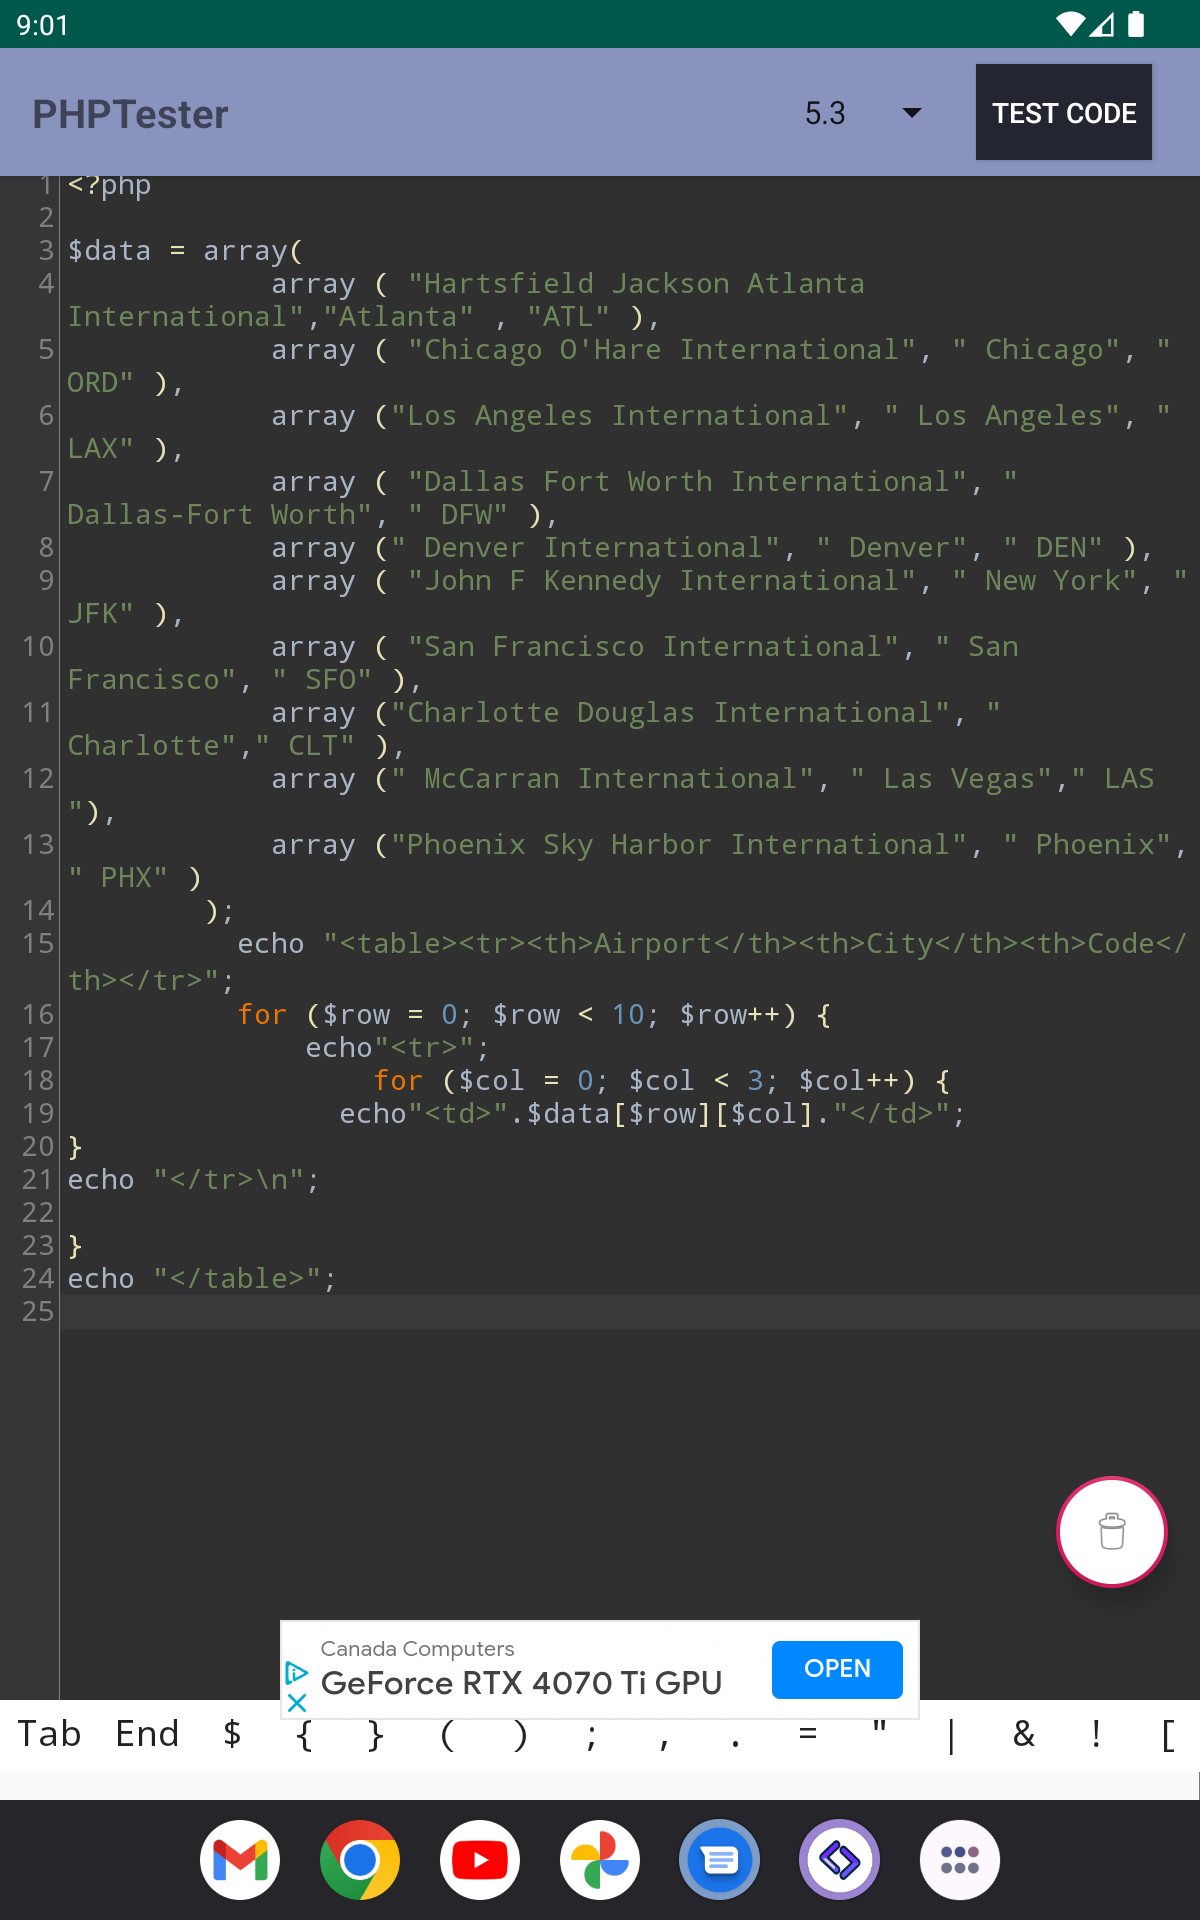
Task: Tap the echo "</table>" line
Action: [x=202, y=1278]
